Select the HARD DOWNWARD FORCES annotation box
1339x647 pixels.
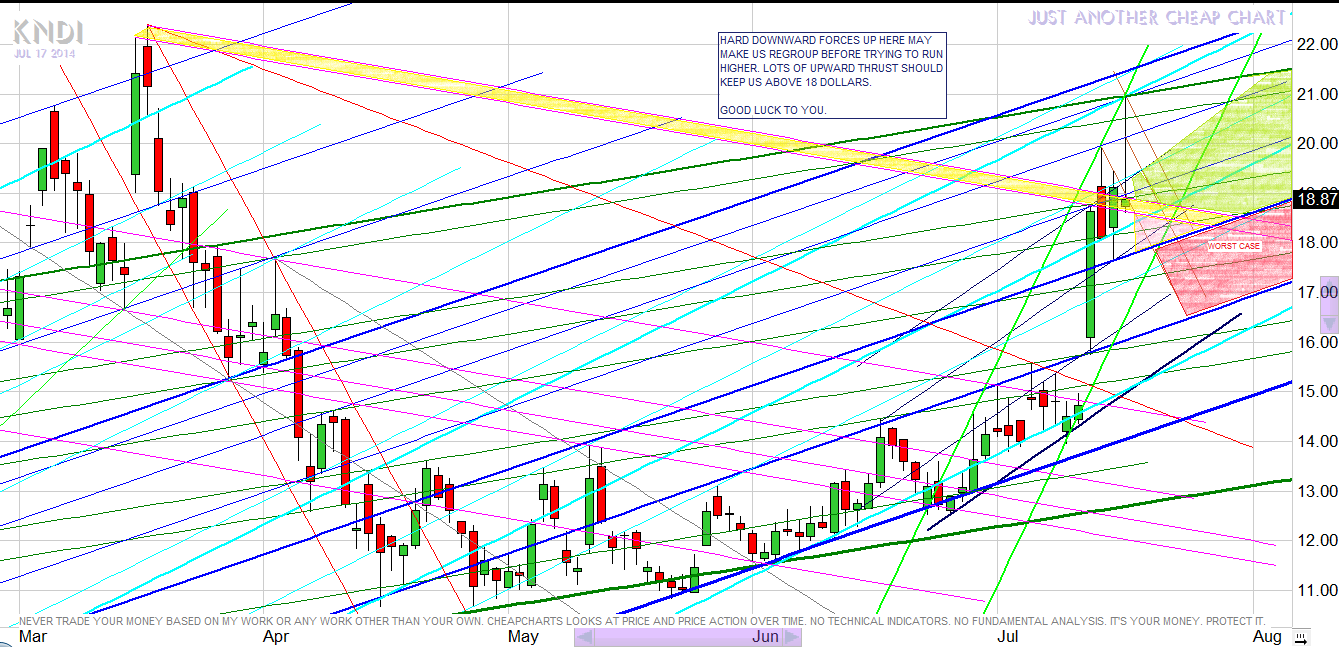tap(831, 75)
